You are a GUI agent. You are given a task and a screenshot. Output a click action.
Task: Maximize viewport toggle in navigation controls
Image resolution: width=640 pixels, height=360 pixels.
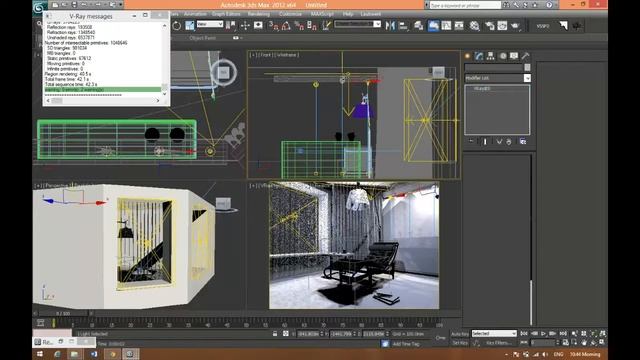602,342
